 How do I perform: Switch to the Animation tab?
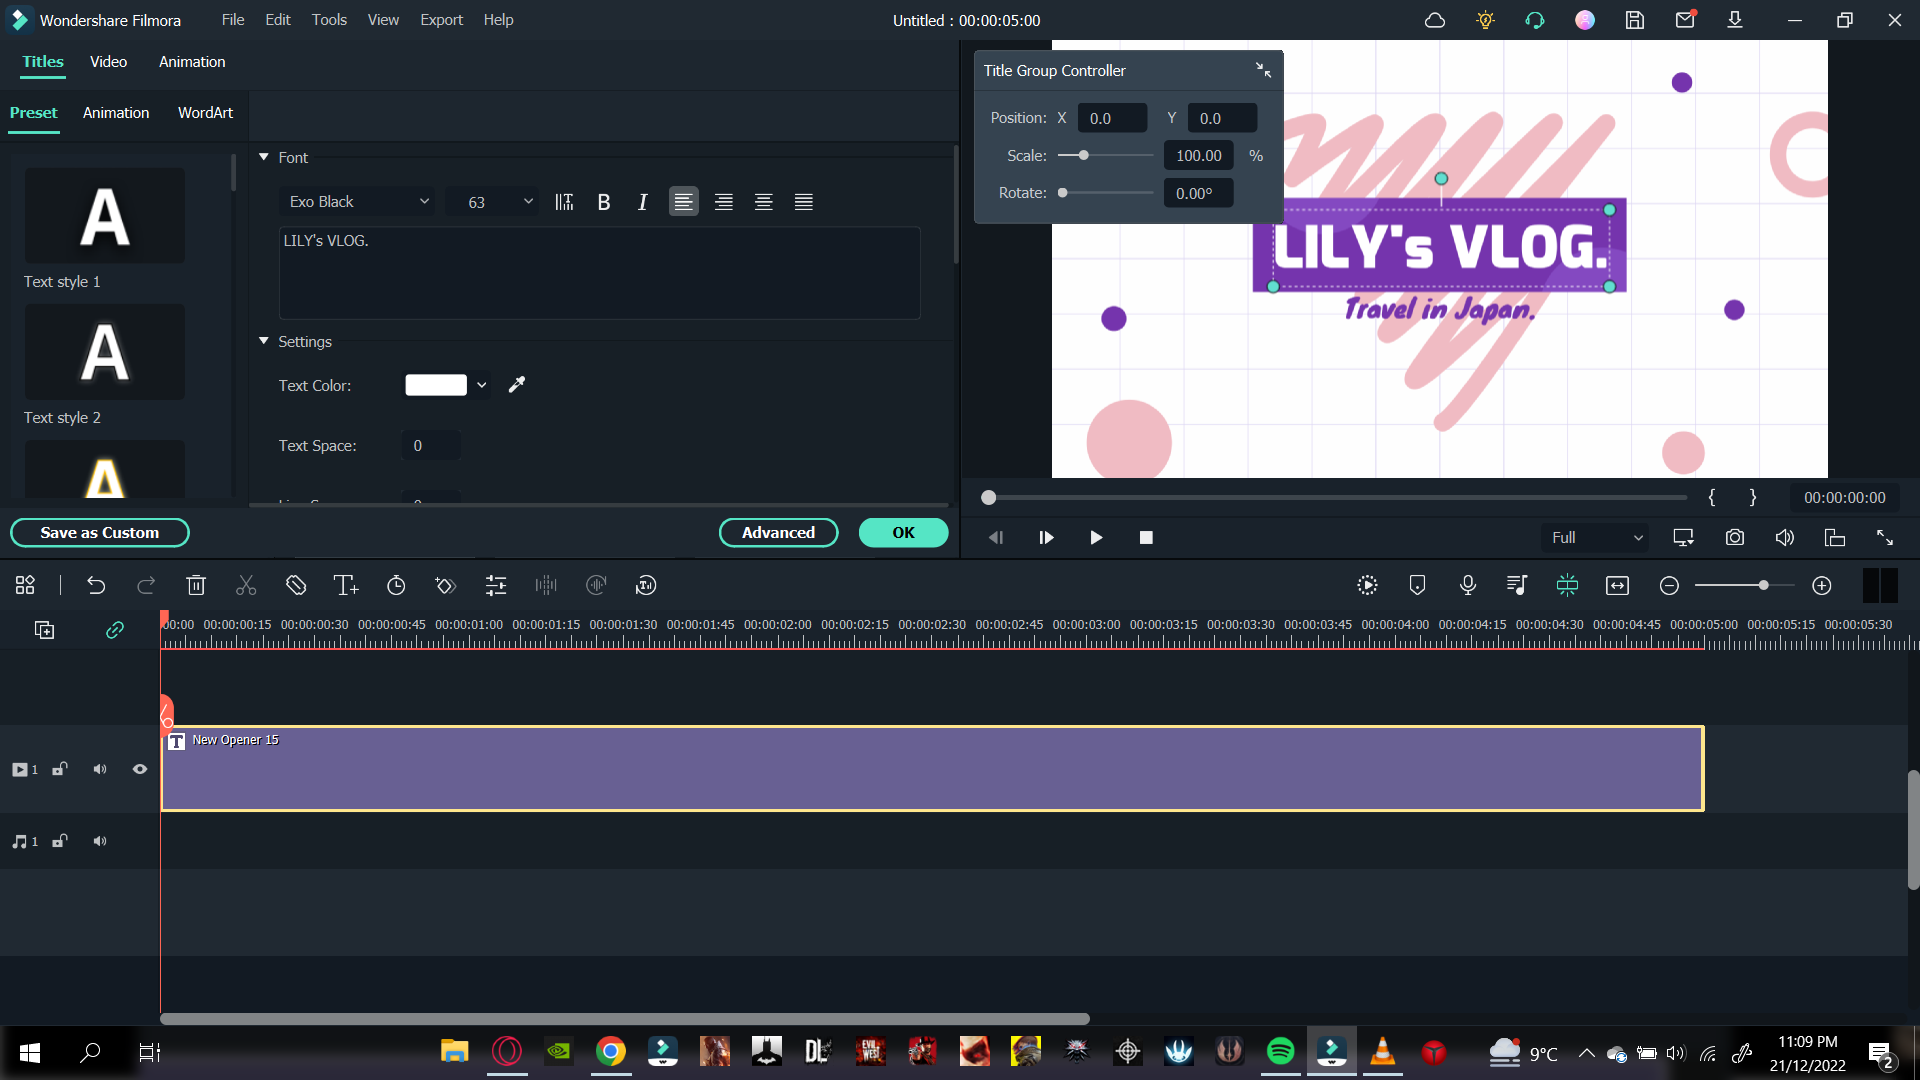pos(191,61)
